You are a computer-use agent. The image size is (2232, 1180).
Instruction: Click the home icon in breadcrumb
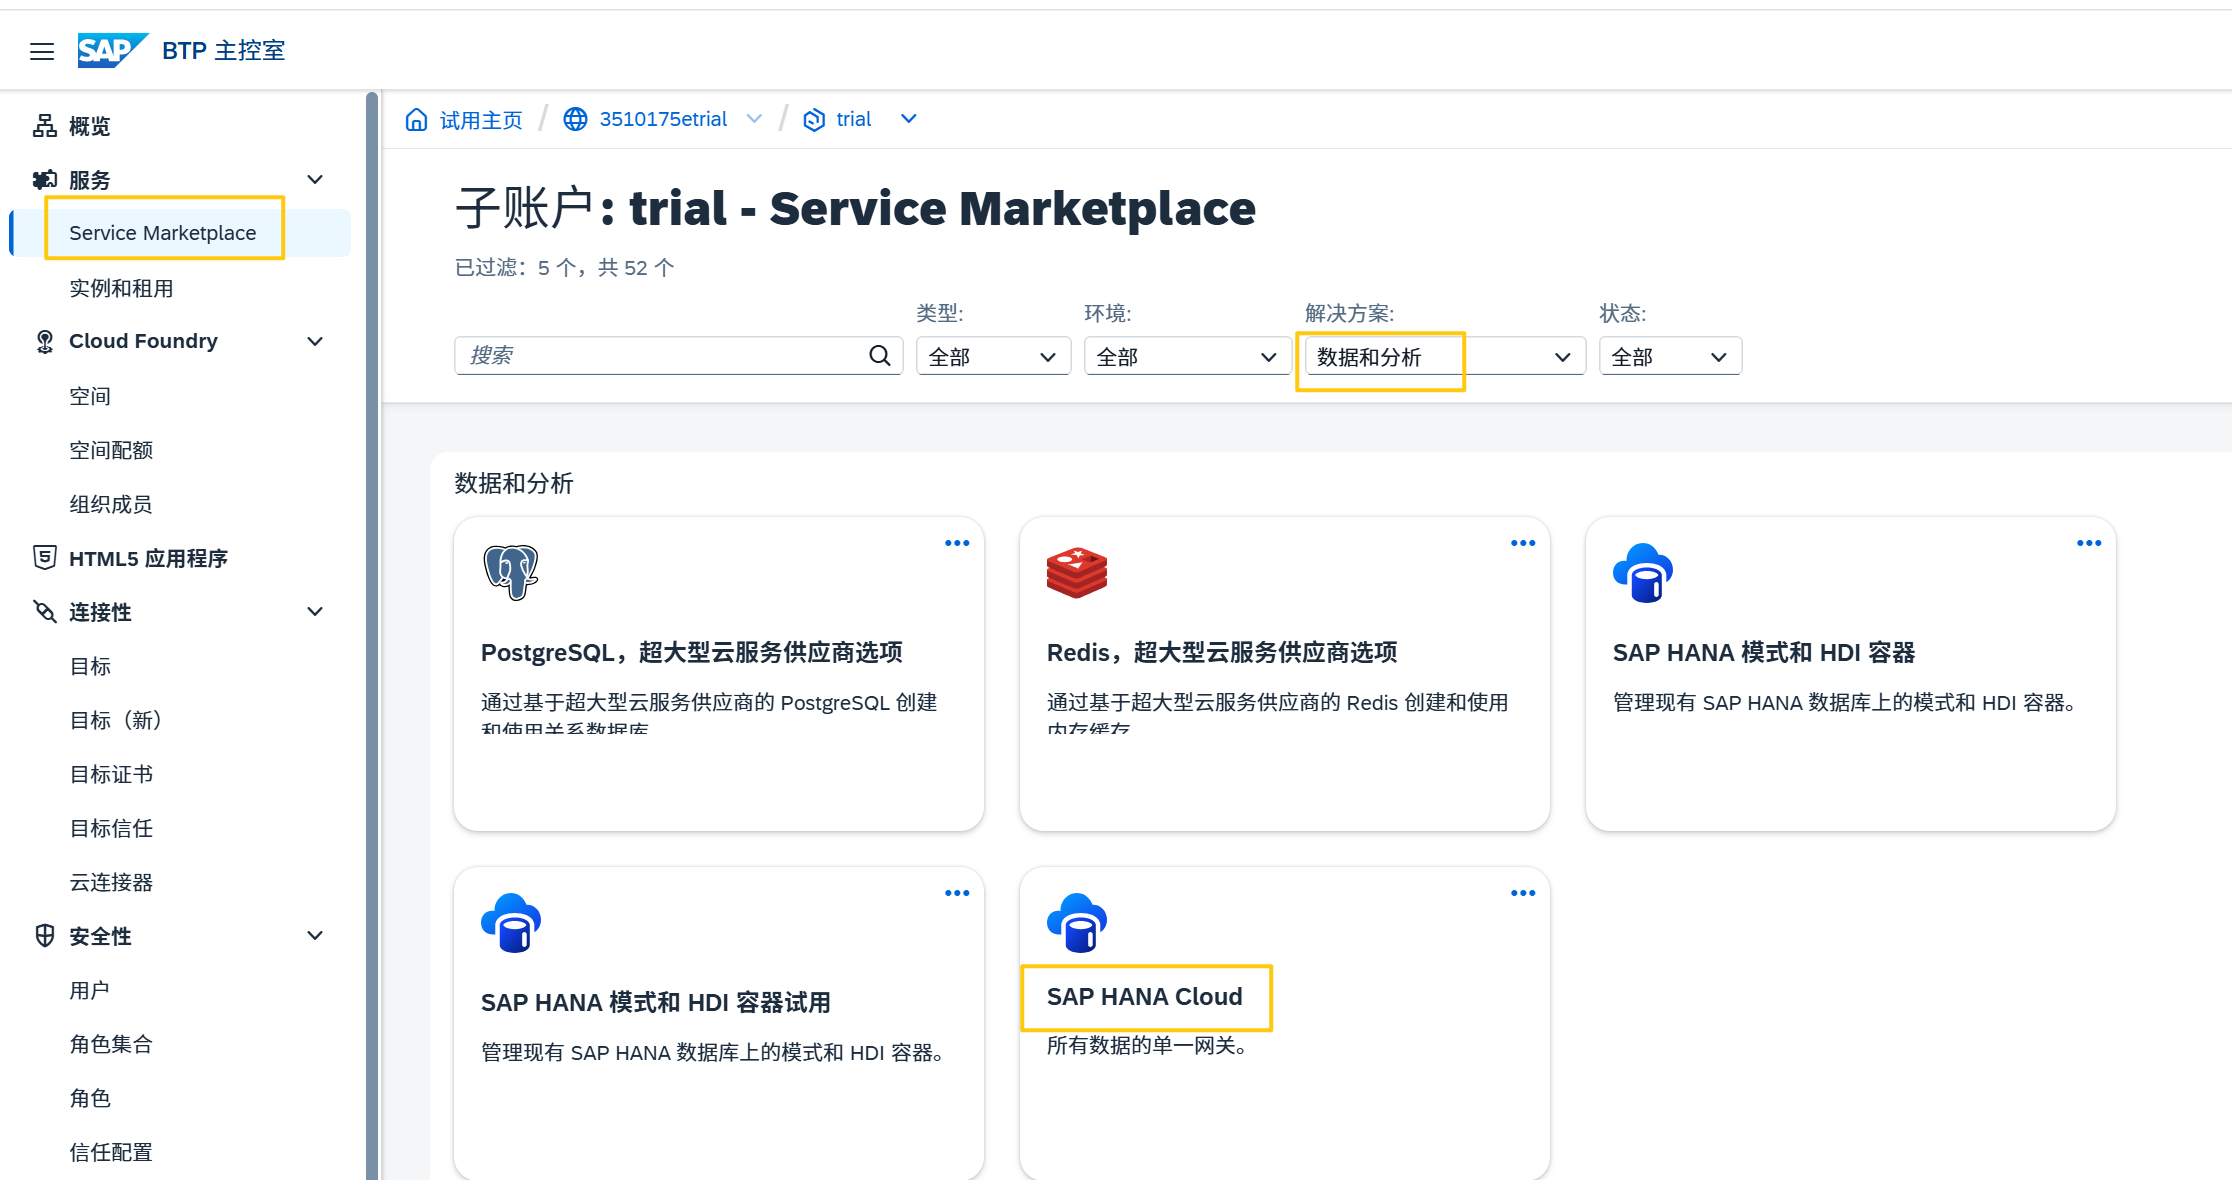[x=416, y=120]
